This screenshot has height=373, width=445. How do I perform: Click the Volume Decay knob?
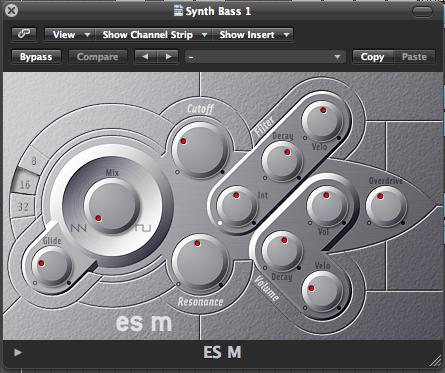[x=282, y=251]
